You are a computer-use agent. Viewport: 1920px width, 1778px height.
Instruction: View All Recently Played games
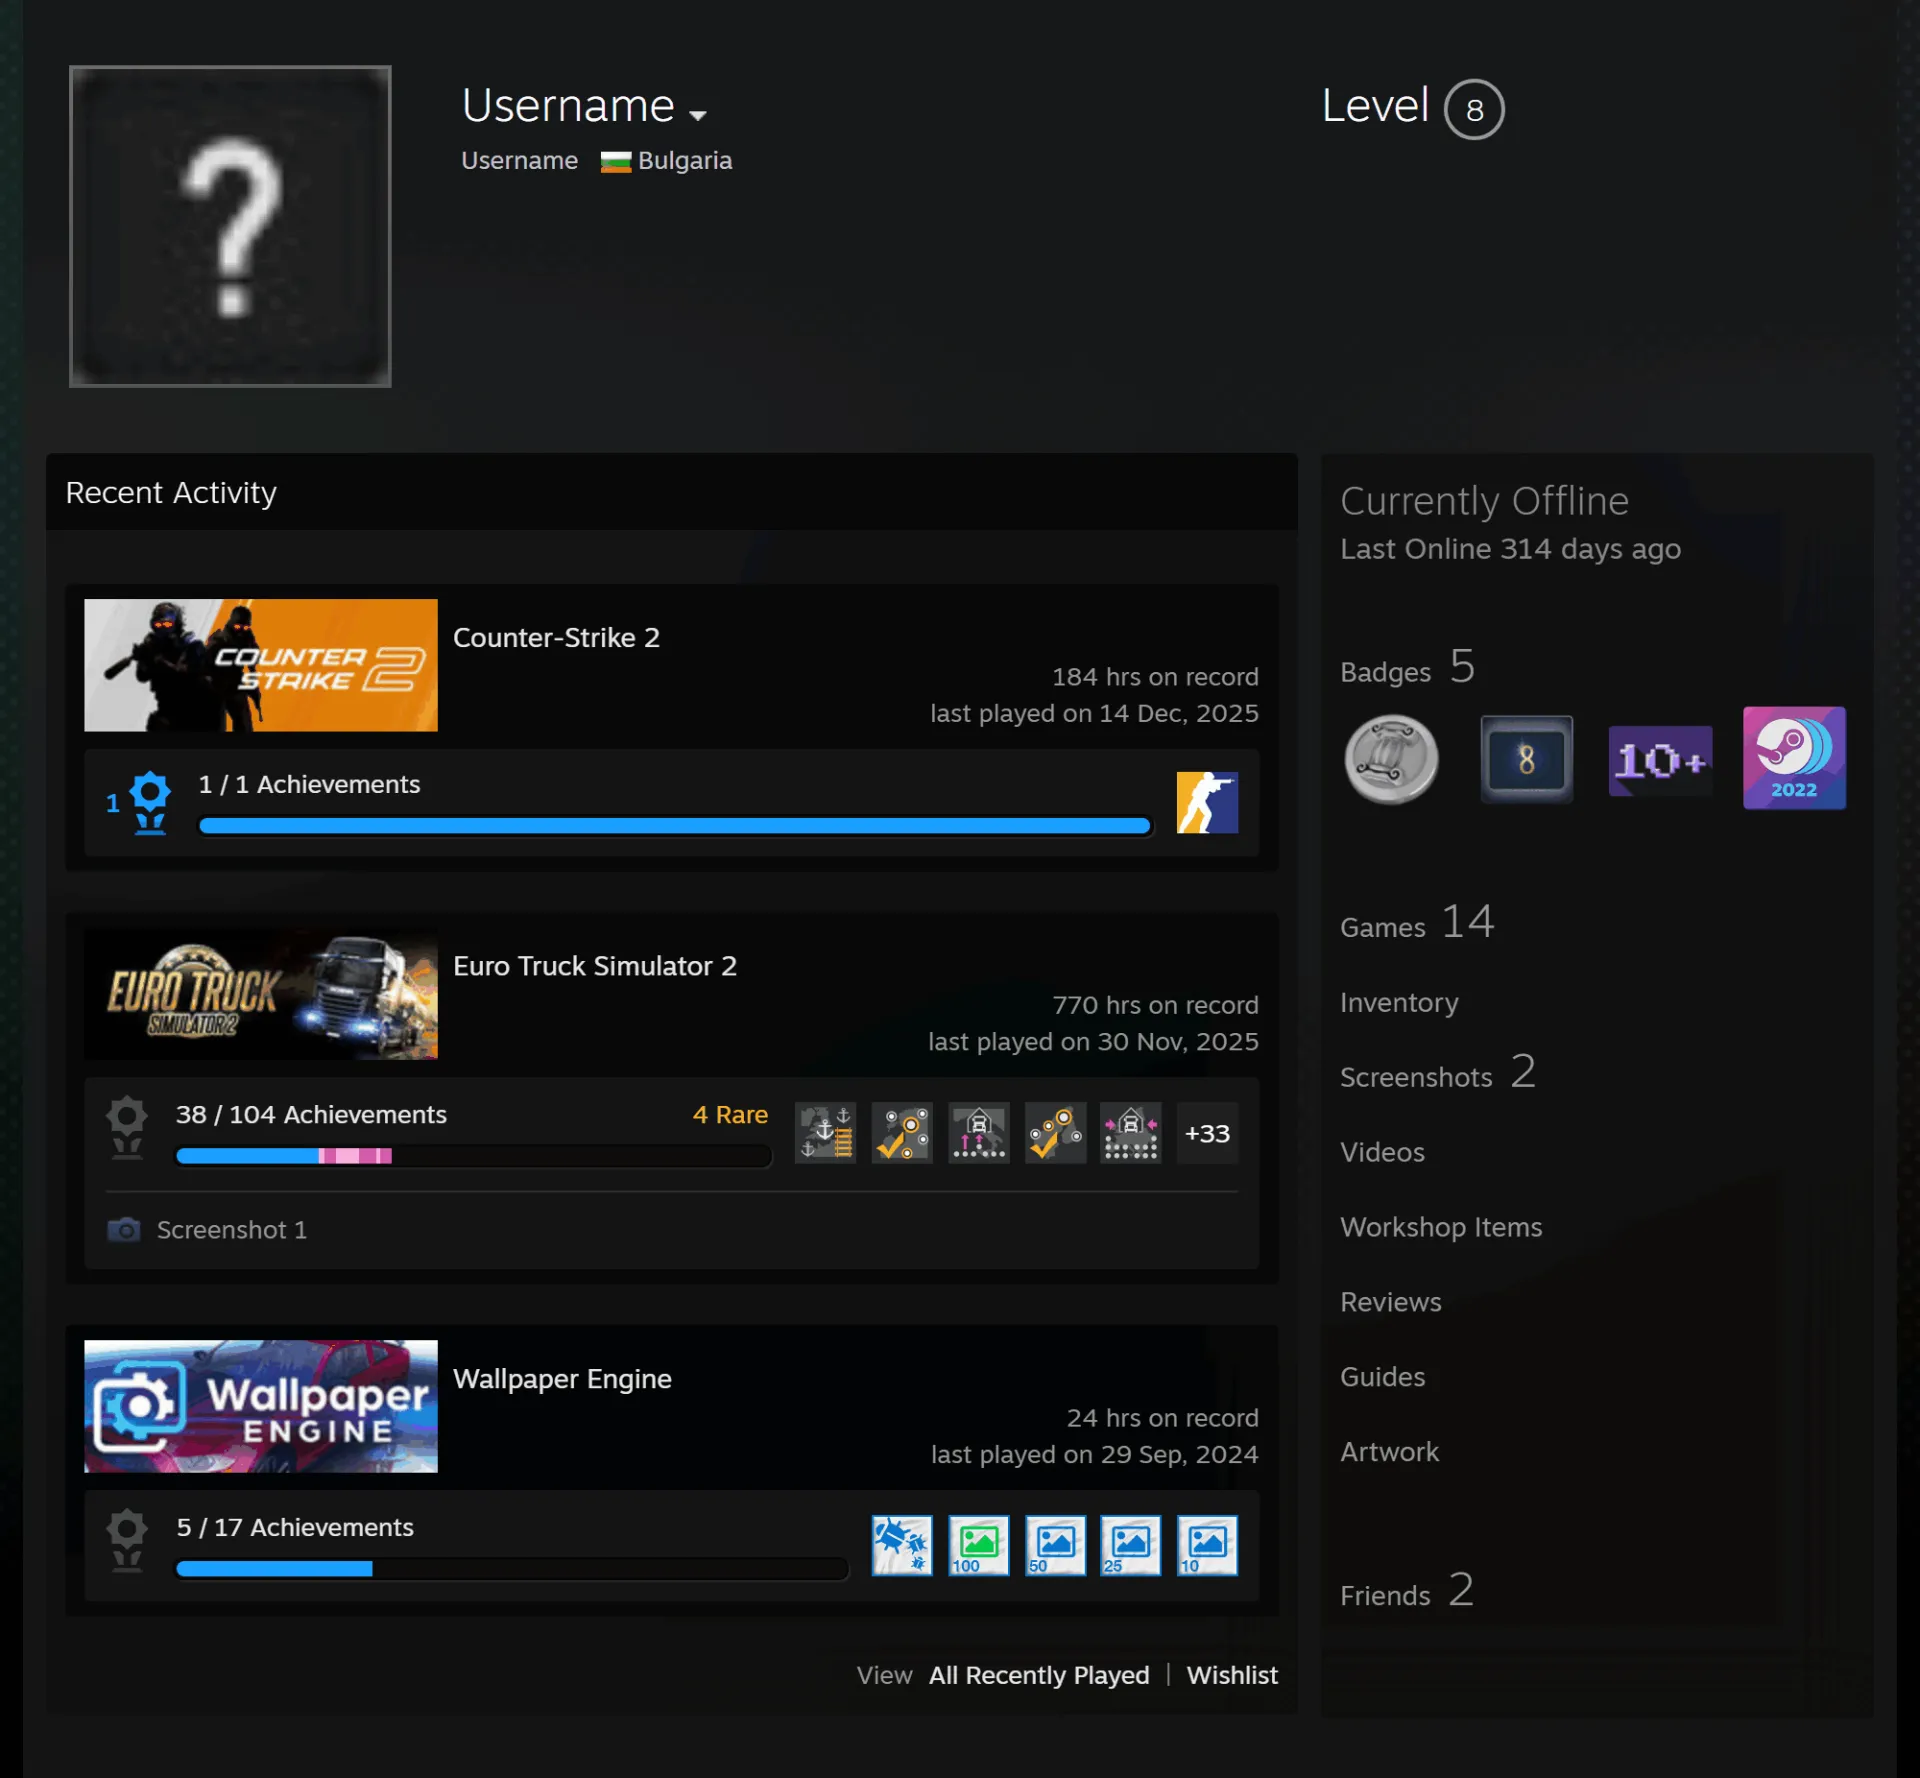[x=1039, y=1675]
